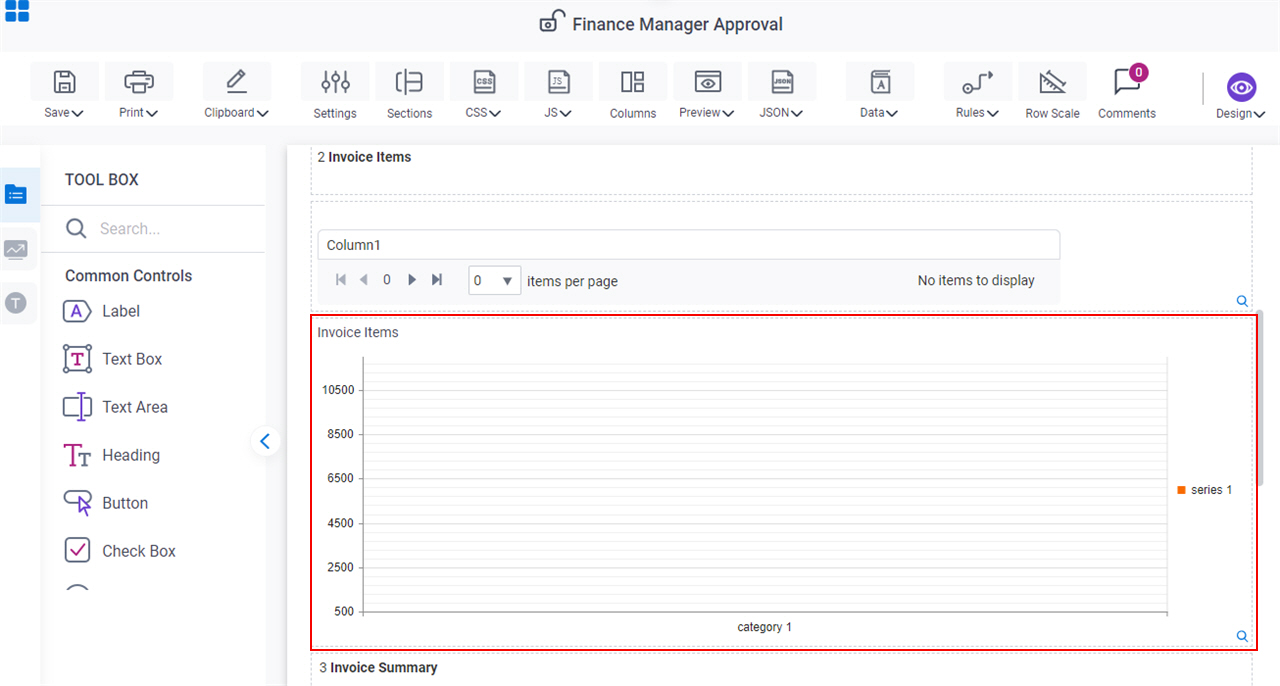This screenshot has height=686, width=1280.
Task: Click the vertical scrollbar of the form canvas
Action: coord(1260,400)
